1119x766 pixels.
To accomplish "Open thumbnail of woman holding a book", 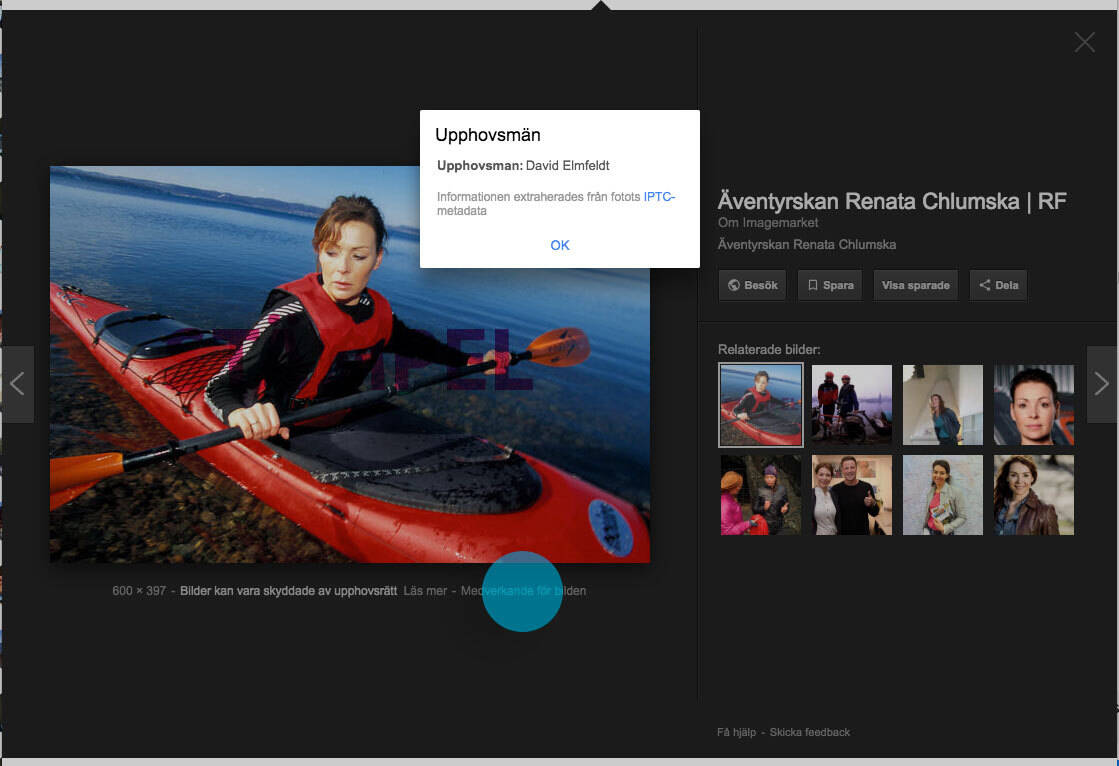I will coord(942,495).
